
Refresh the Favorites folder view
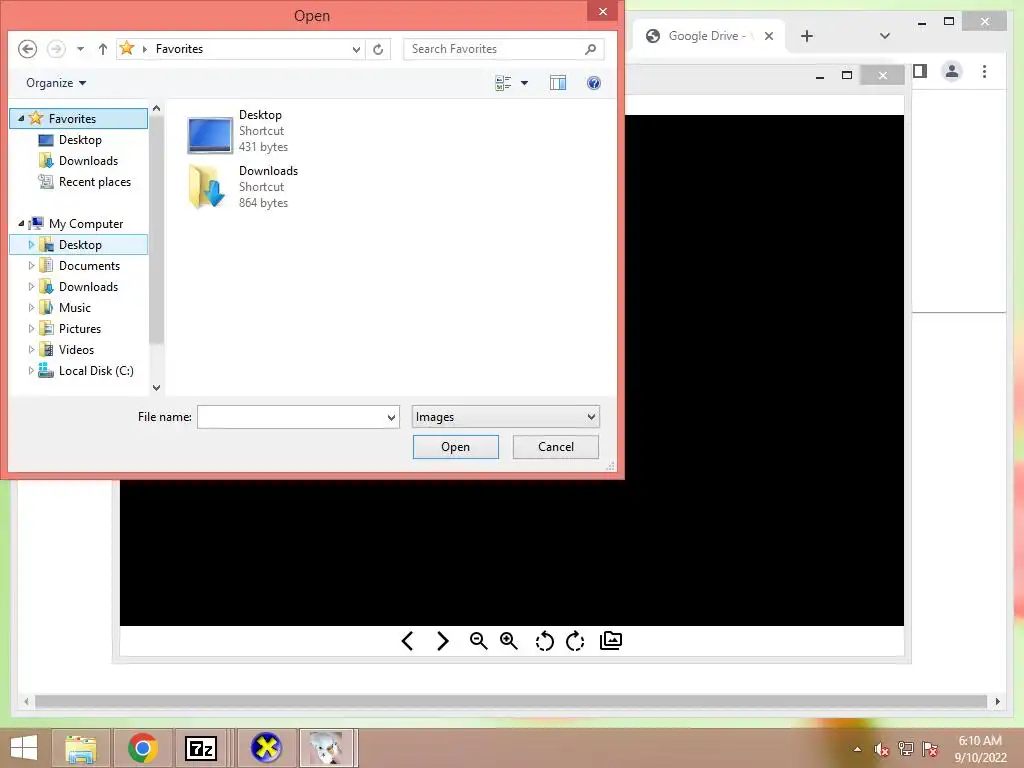pos(378,49)
